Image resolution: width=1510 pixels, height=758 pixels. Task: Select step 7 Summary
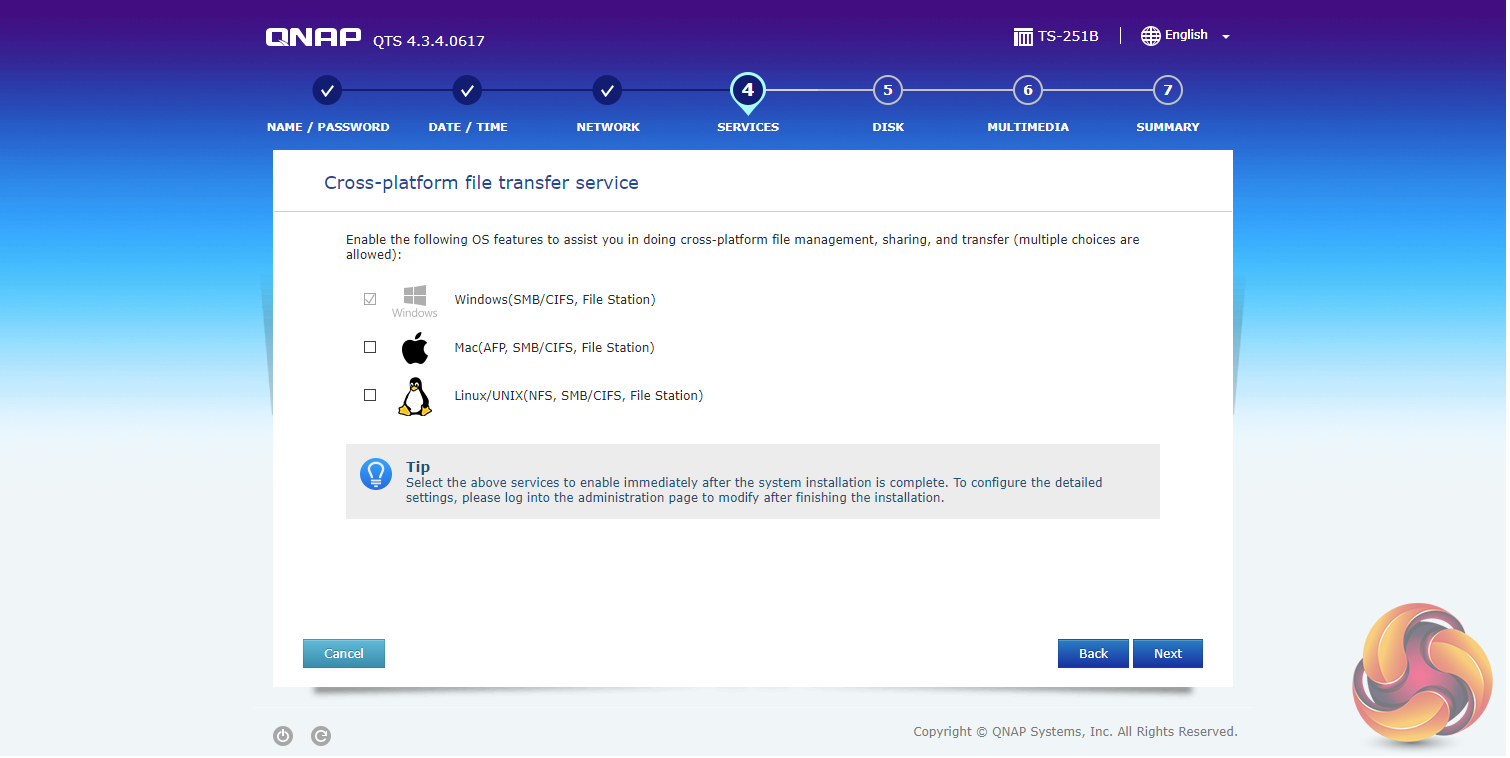pos(1167,91)
